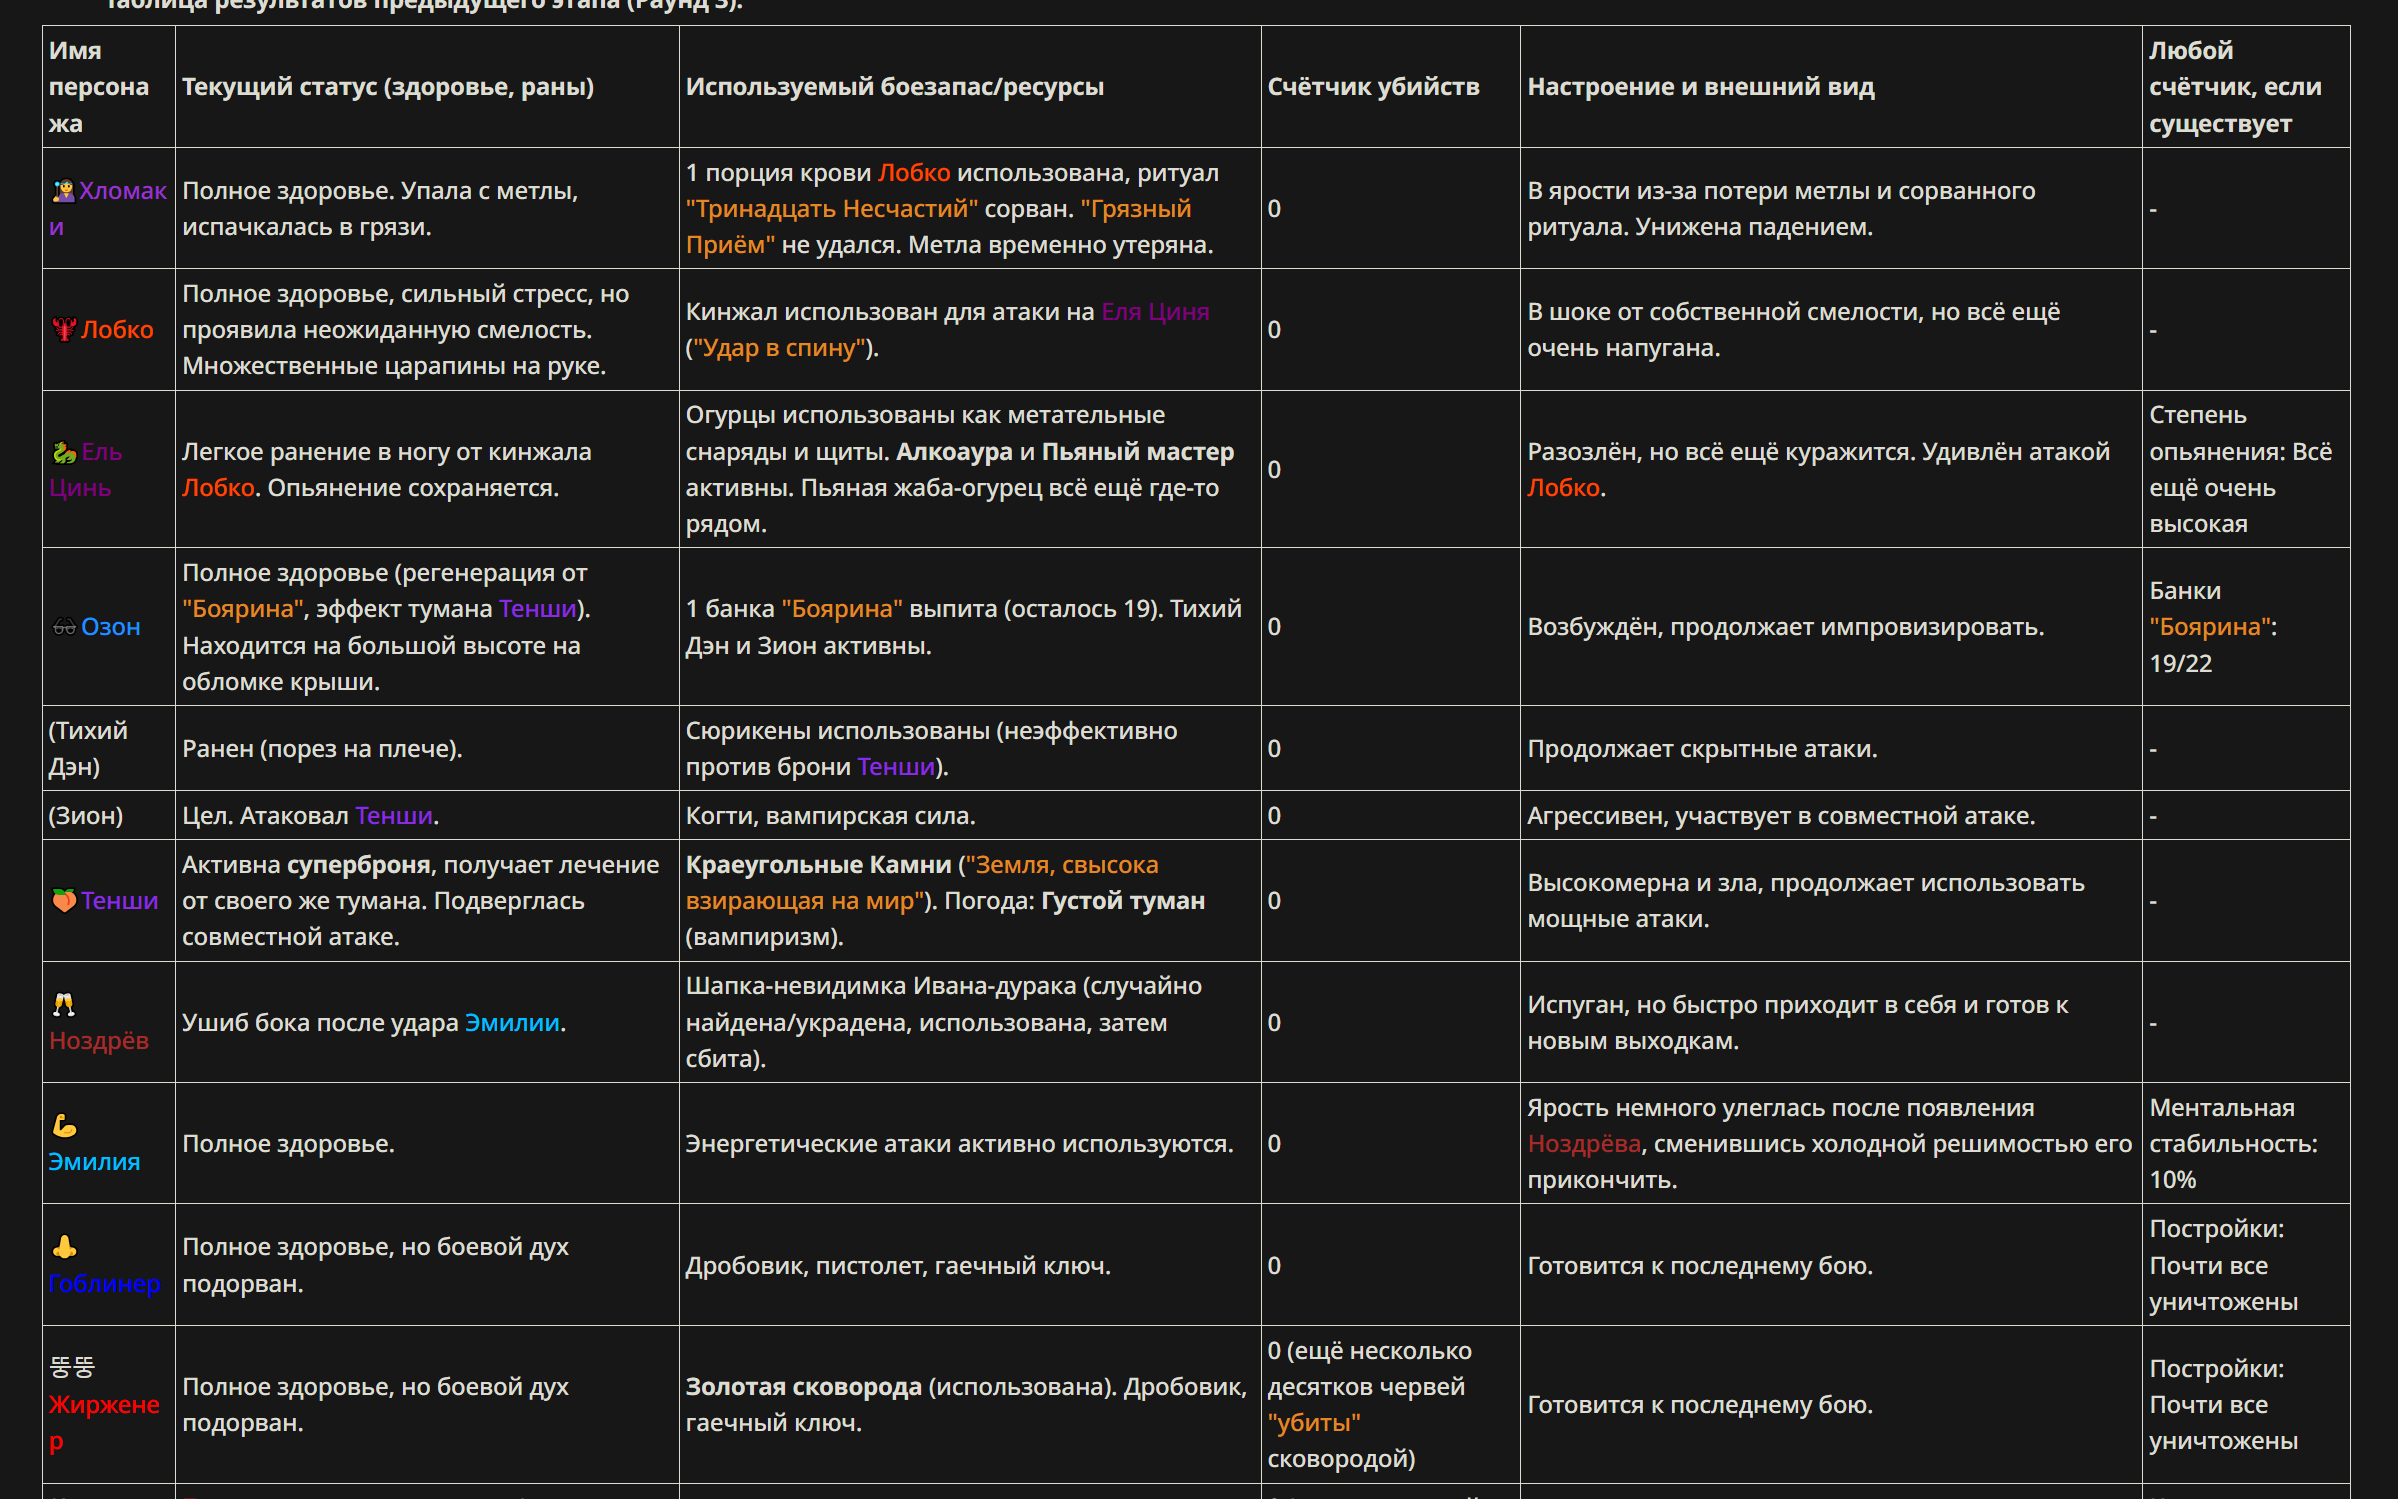
Task: Click 'Дробовик, пистолет, гаечный ключ.' cell
Action: click(x=970, y=1266)
